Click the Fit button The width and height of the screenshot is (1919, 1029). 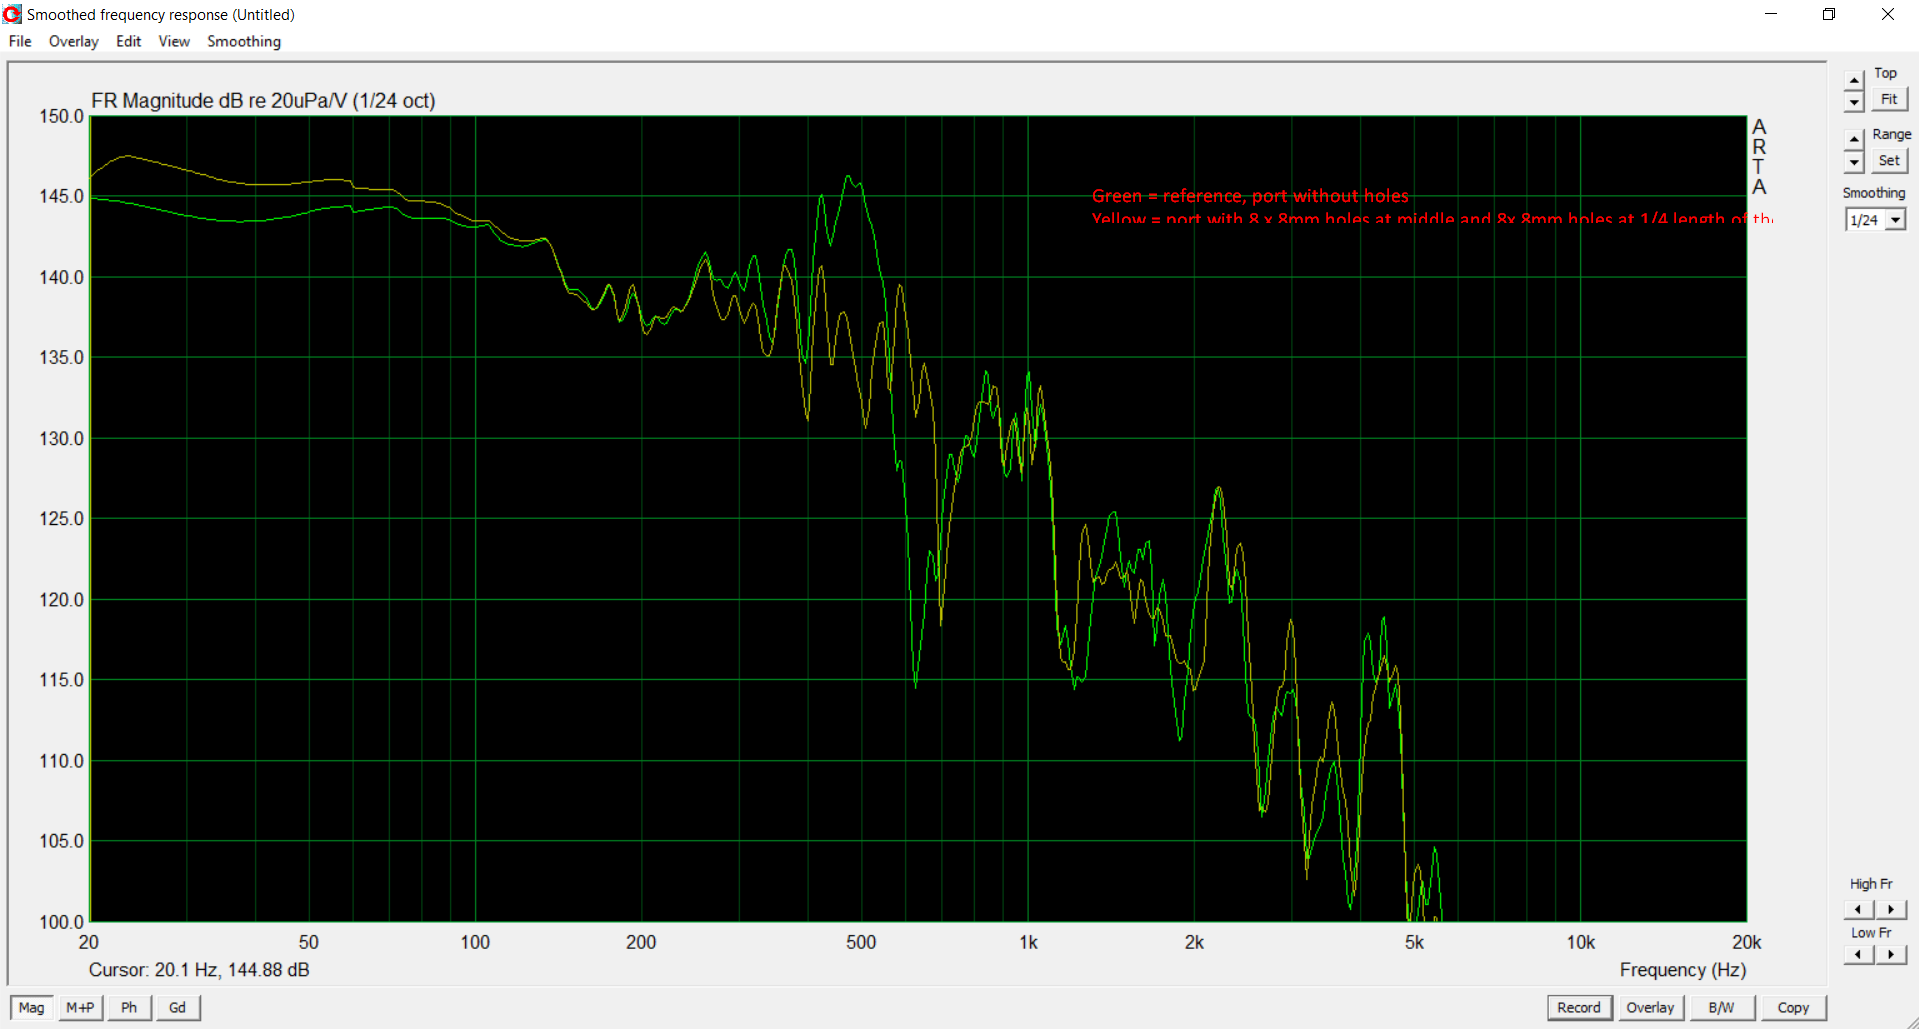(x=1889, y=99)
